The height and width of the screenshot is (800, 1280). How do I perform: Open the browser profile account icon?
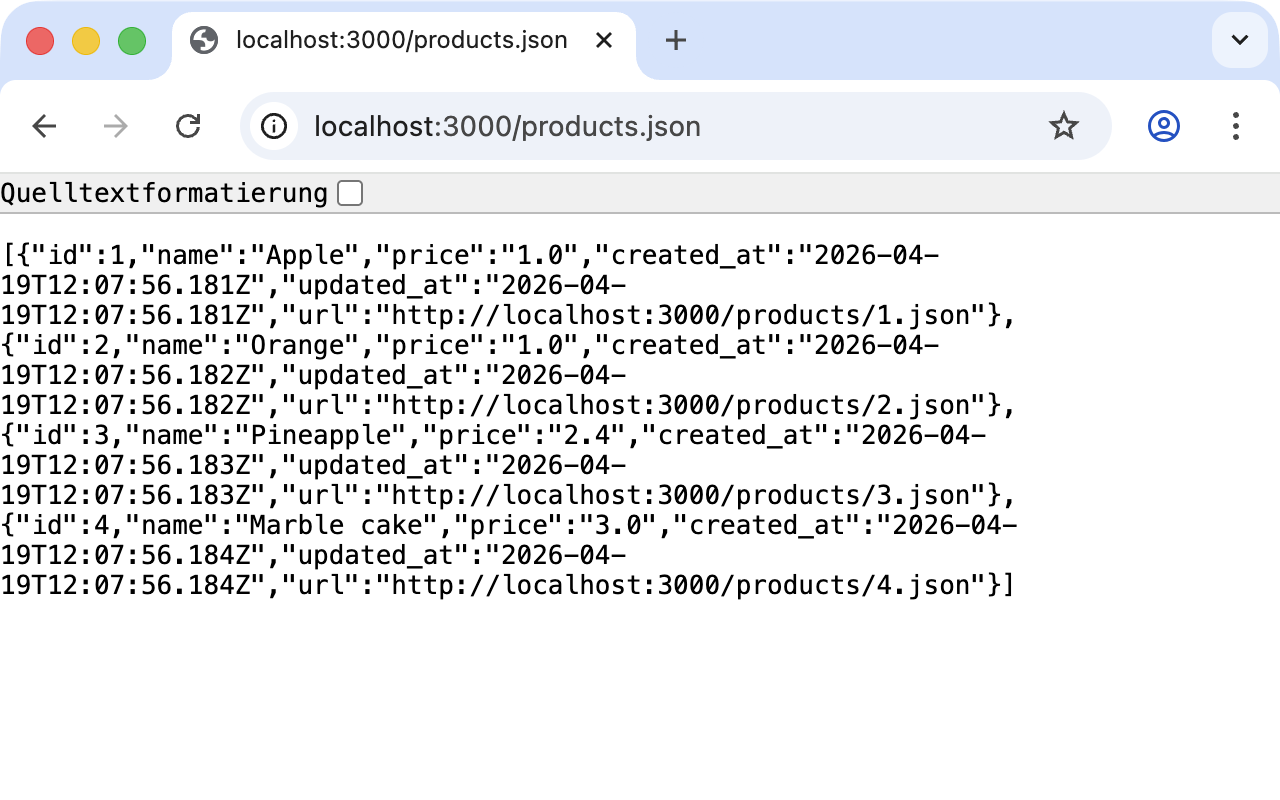tap(1162, 126)
